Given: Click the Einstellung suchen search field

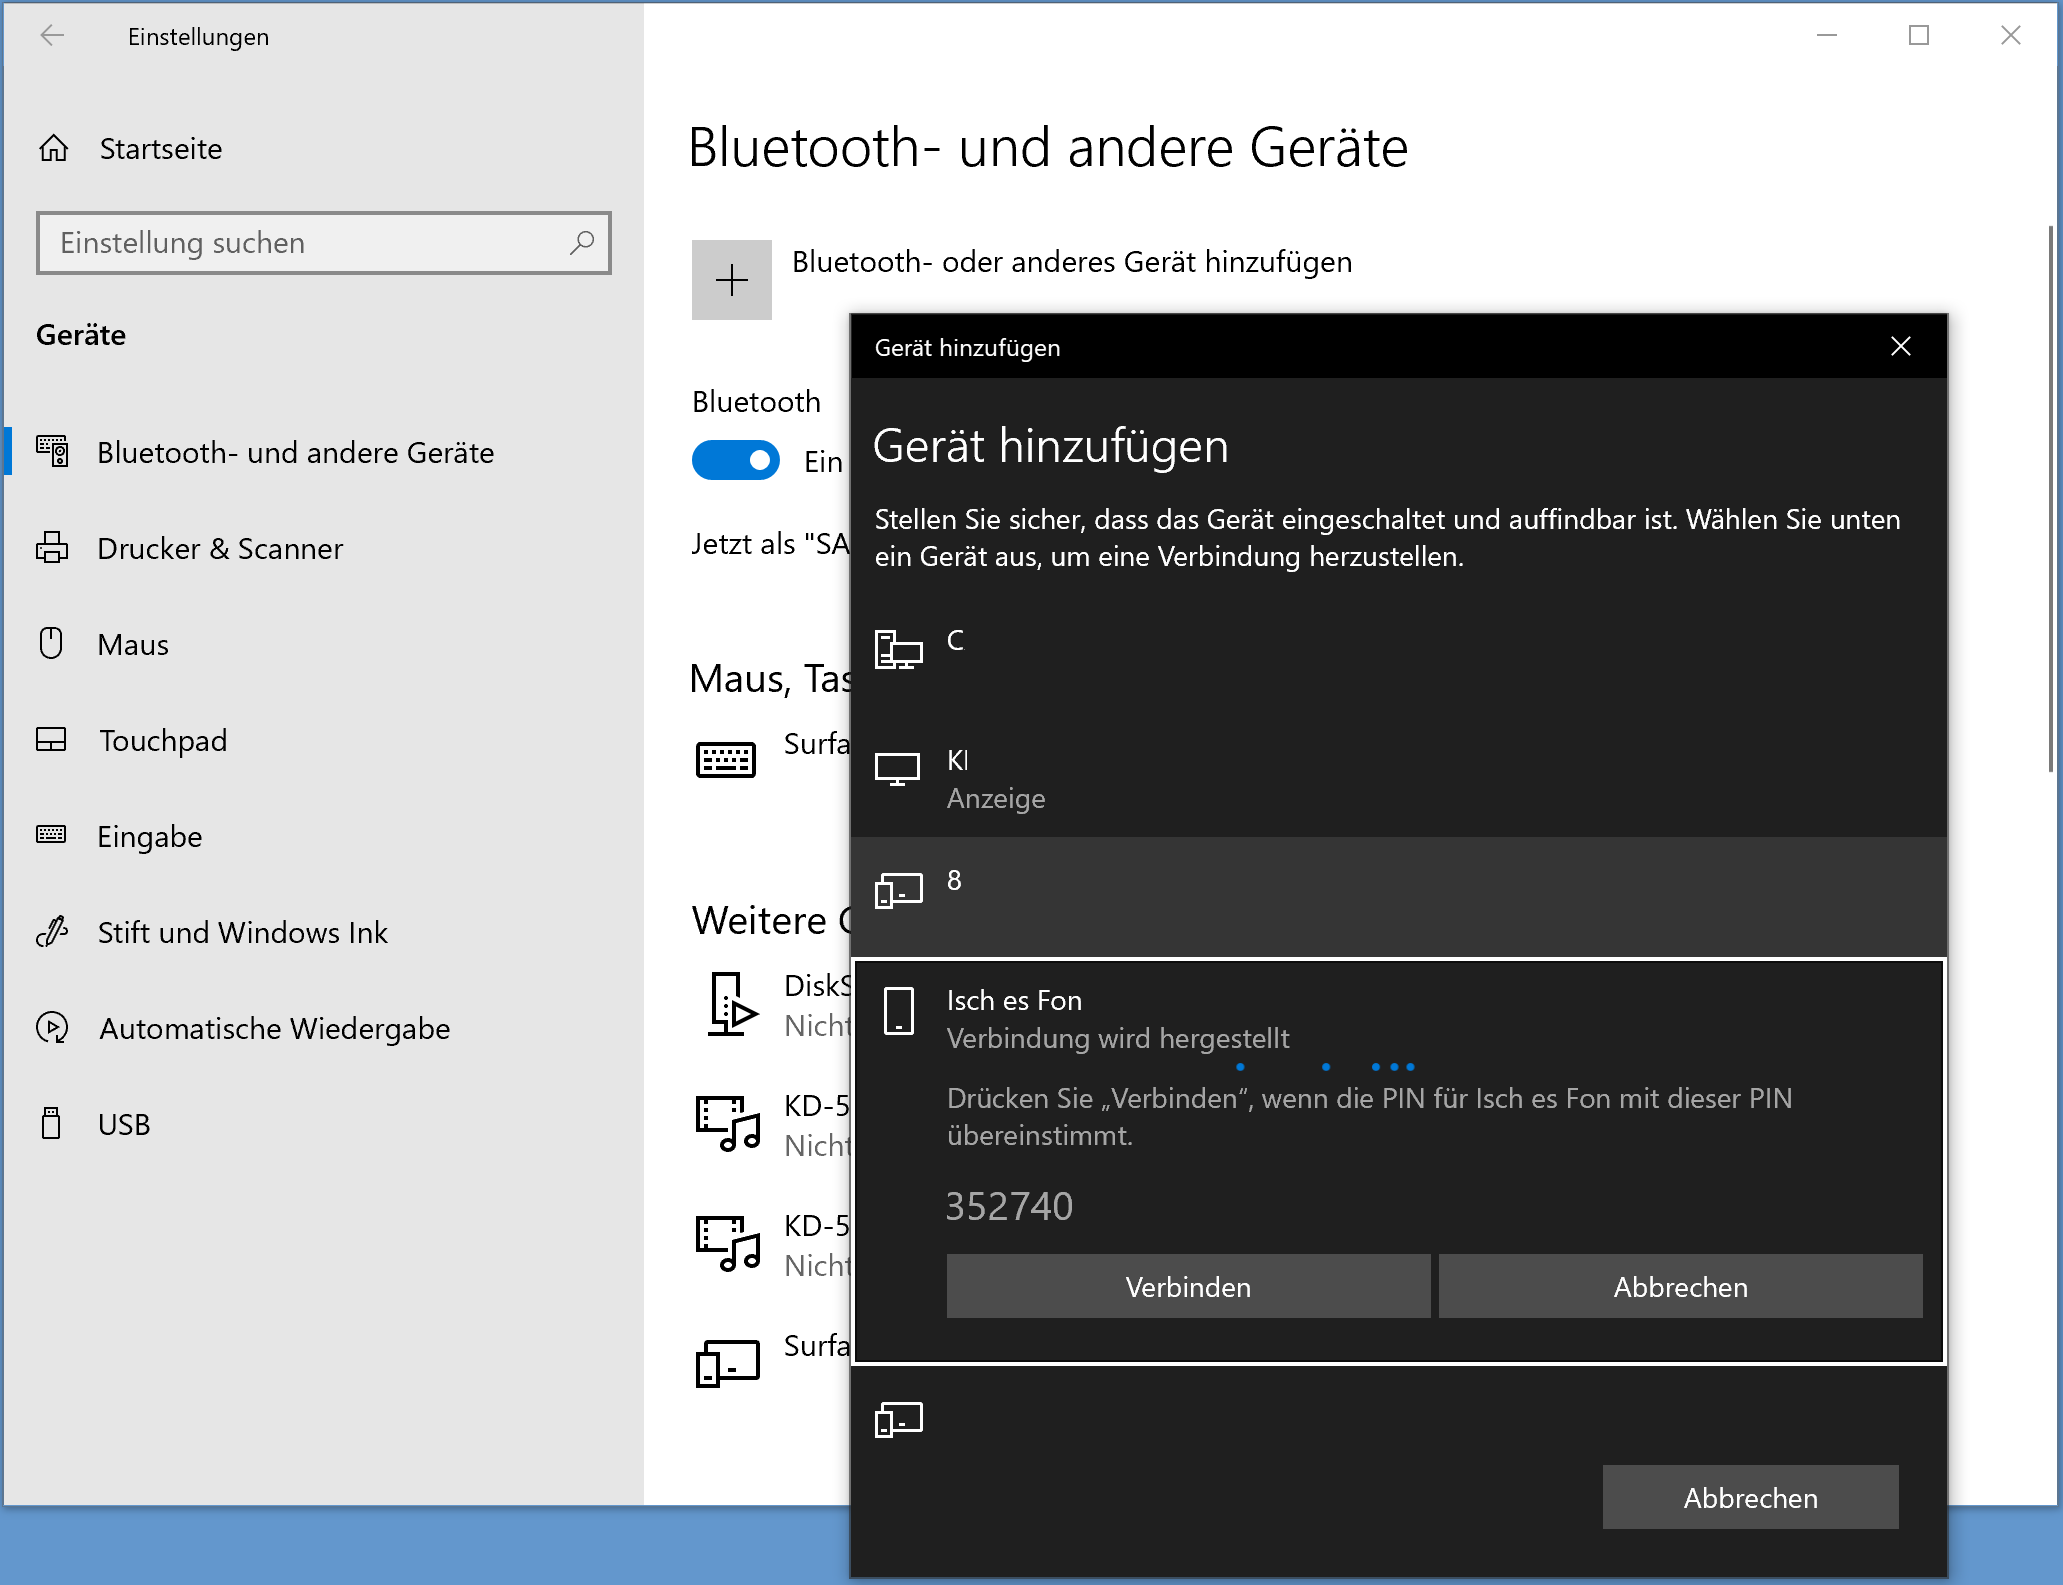Looking at the screenshot, I should 300,243.
